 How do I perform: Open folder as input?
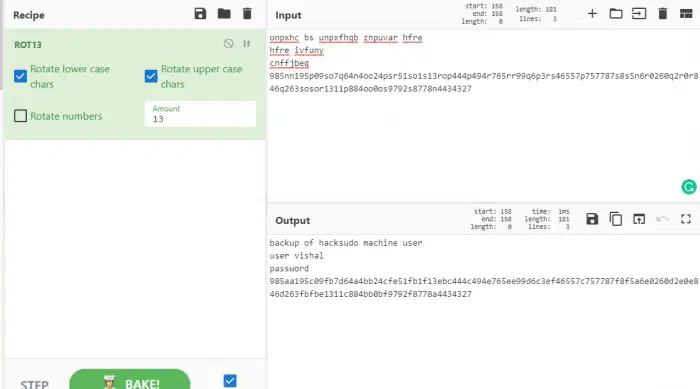point(616,14)
